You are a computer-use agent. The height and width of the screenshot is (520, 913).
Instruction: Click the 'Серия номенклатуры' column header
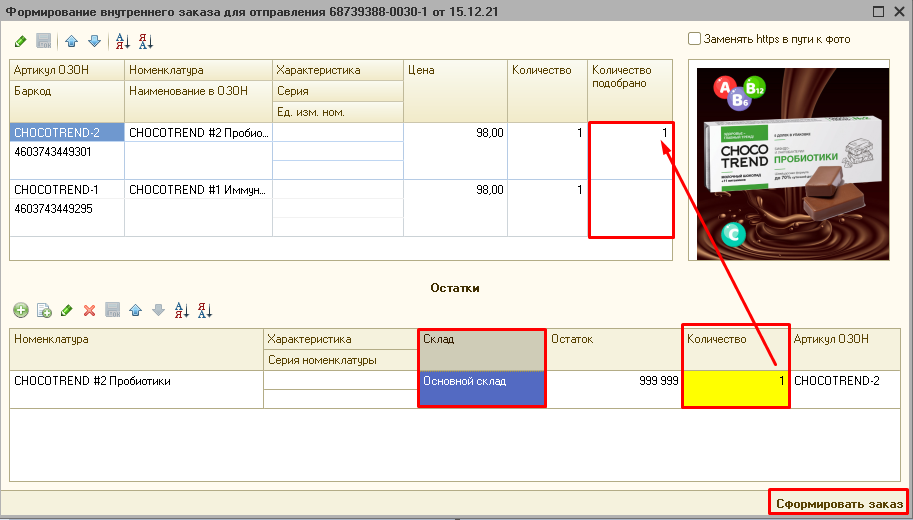click(x=341, y=360)
